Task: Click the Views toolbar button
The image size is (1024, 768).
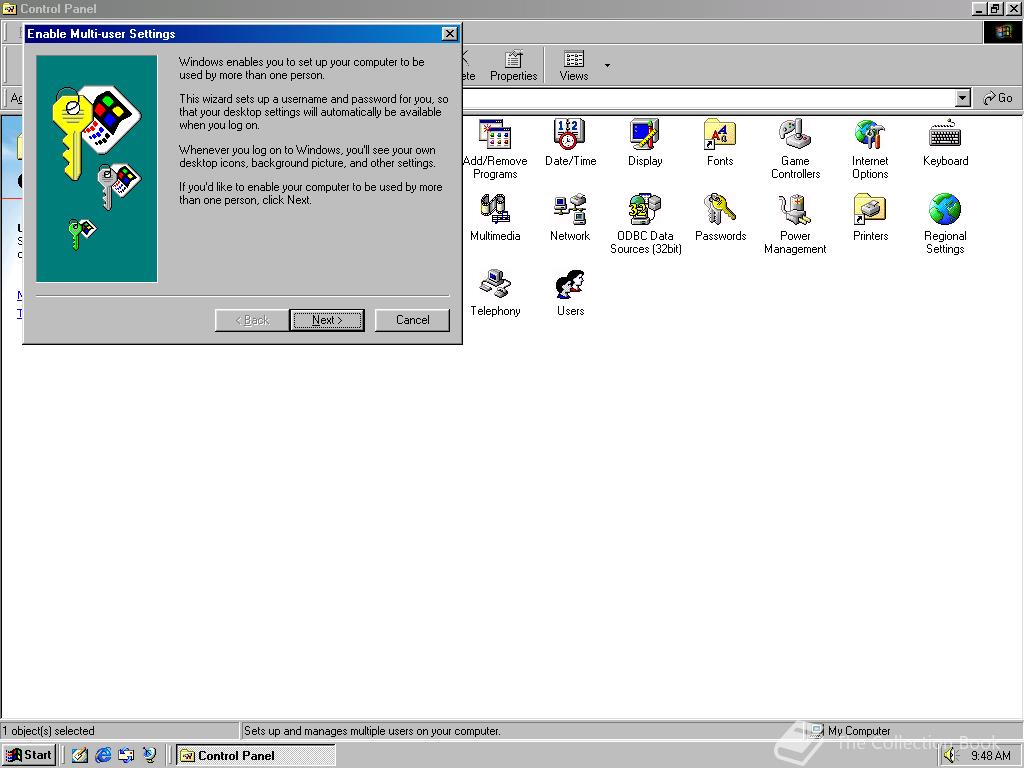Action: tap(573, 66)
